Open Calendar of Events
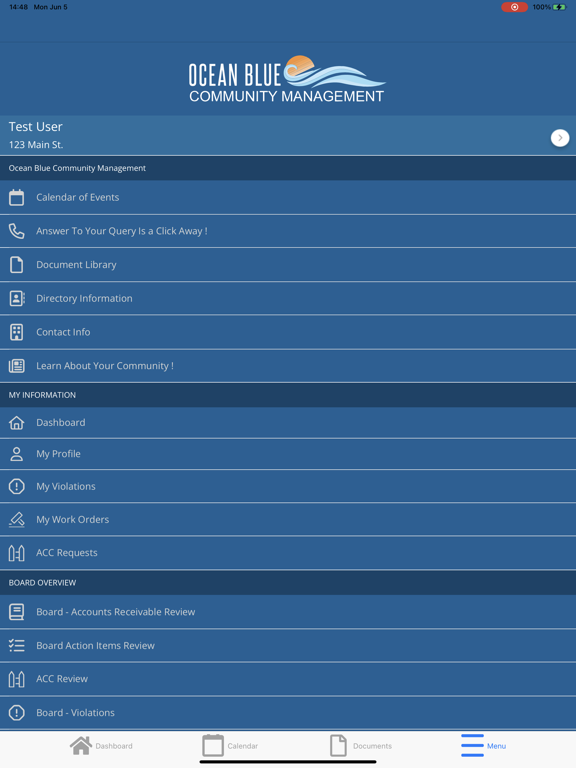576x768 pixels. [288, 197]
